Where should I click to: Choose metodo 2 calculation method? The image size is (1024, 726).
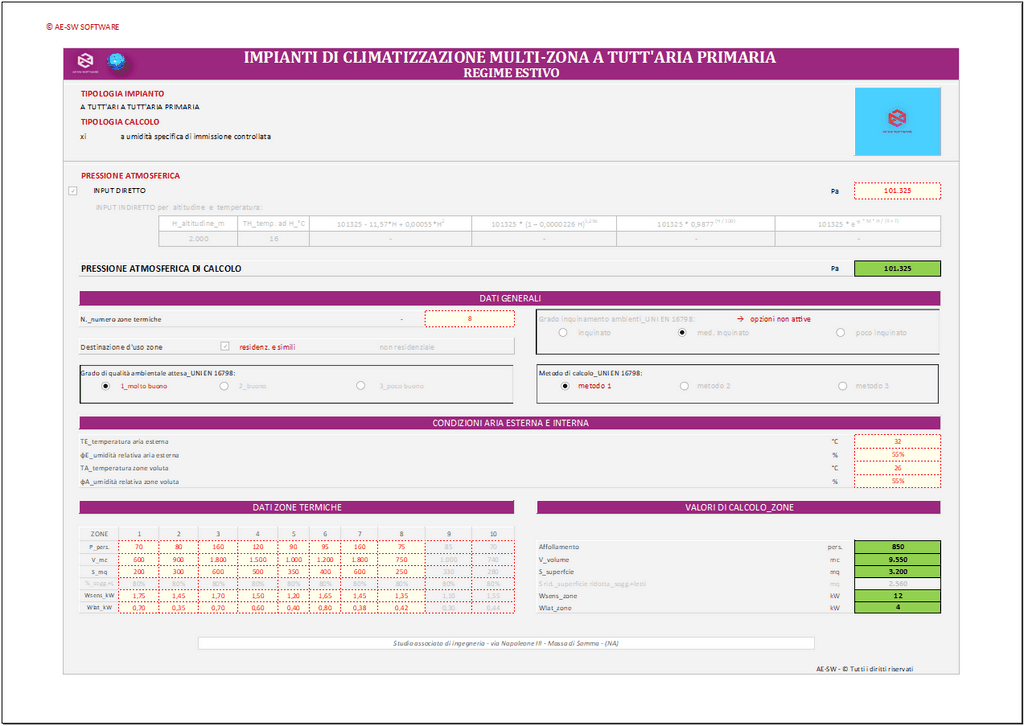point(684,386)
